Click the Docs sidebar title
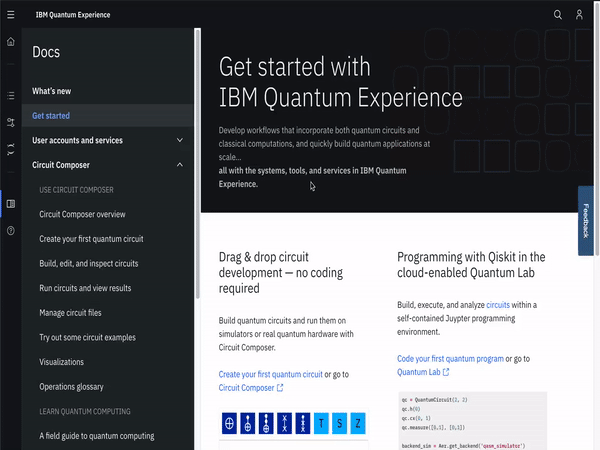The height and width of the screenshot is (450, 600). coord(46,52)
